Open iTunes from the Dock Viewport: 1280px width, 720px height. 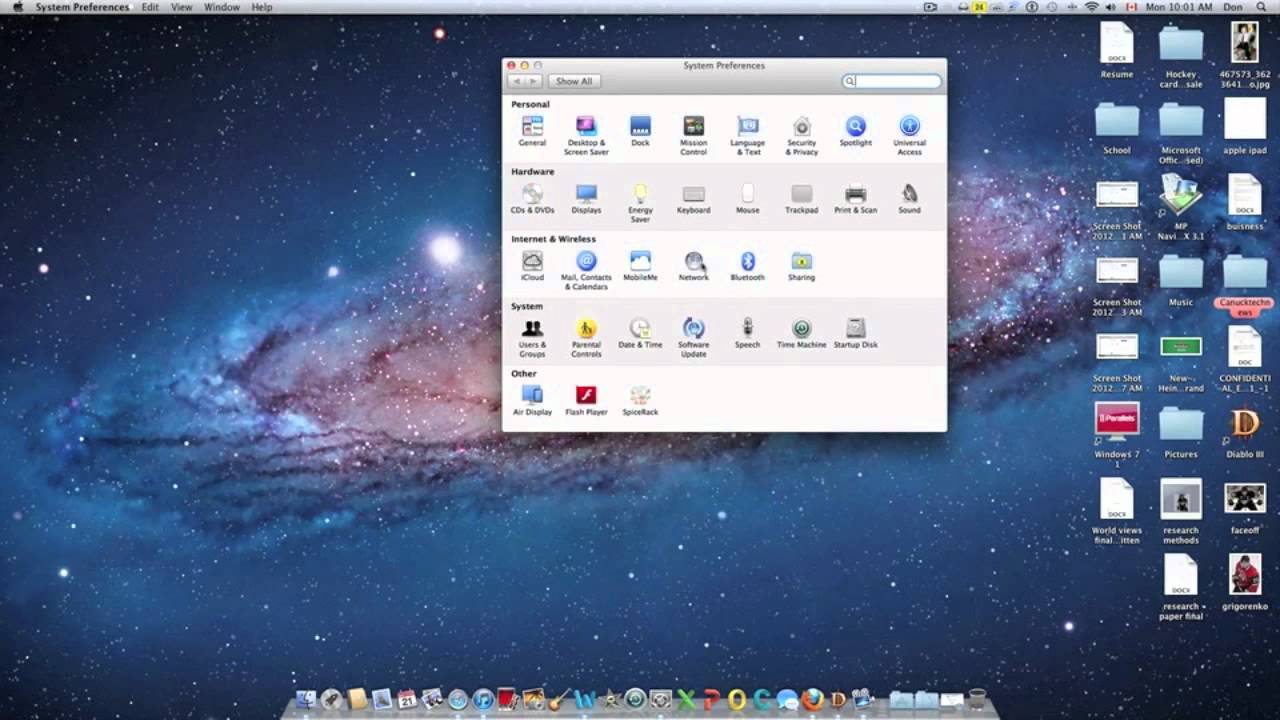tap(483, 700)
